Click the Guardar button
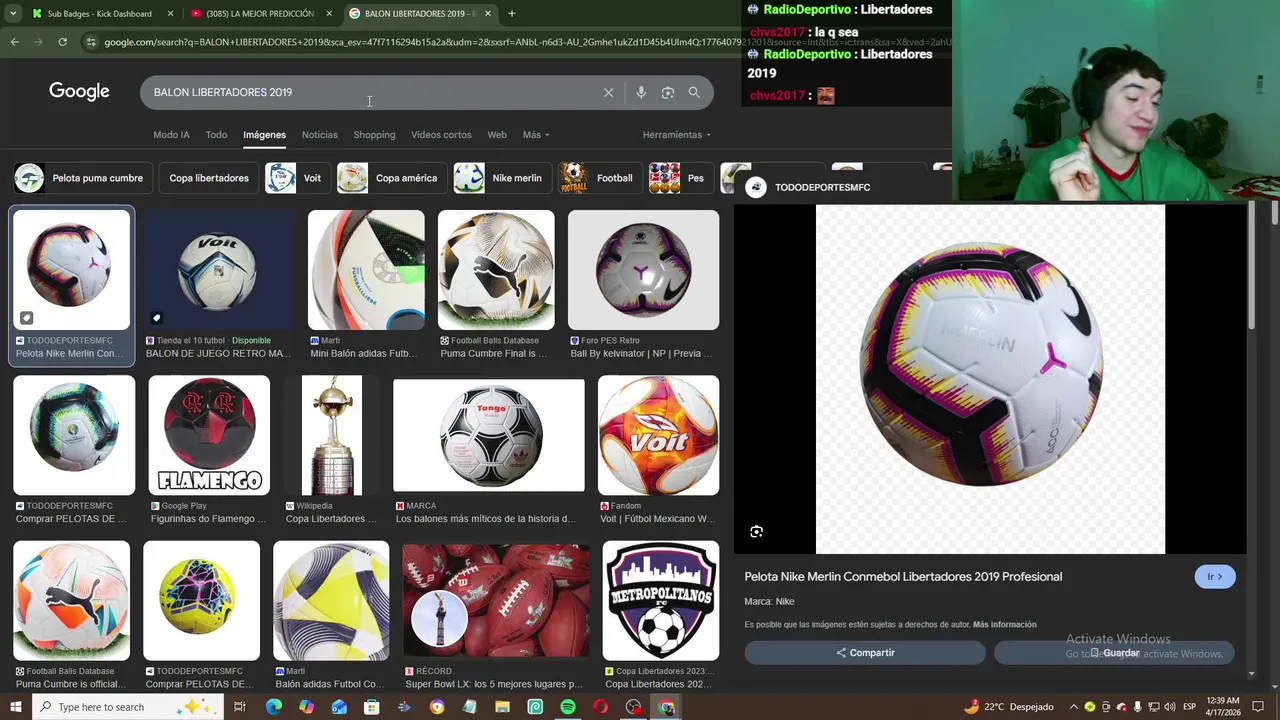Screen dimensions: 1280x720 coord(1114,653)
